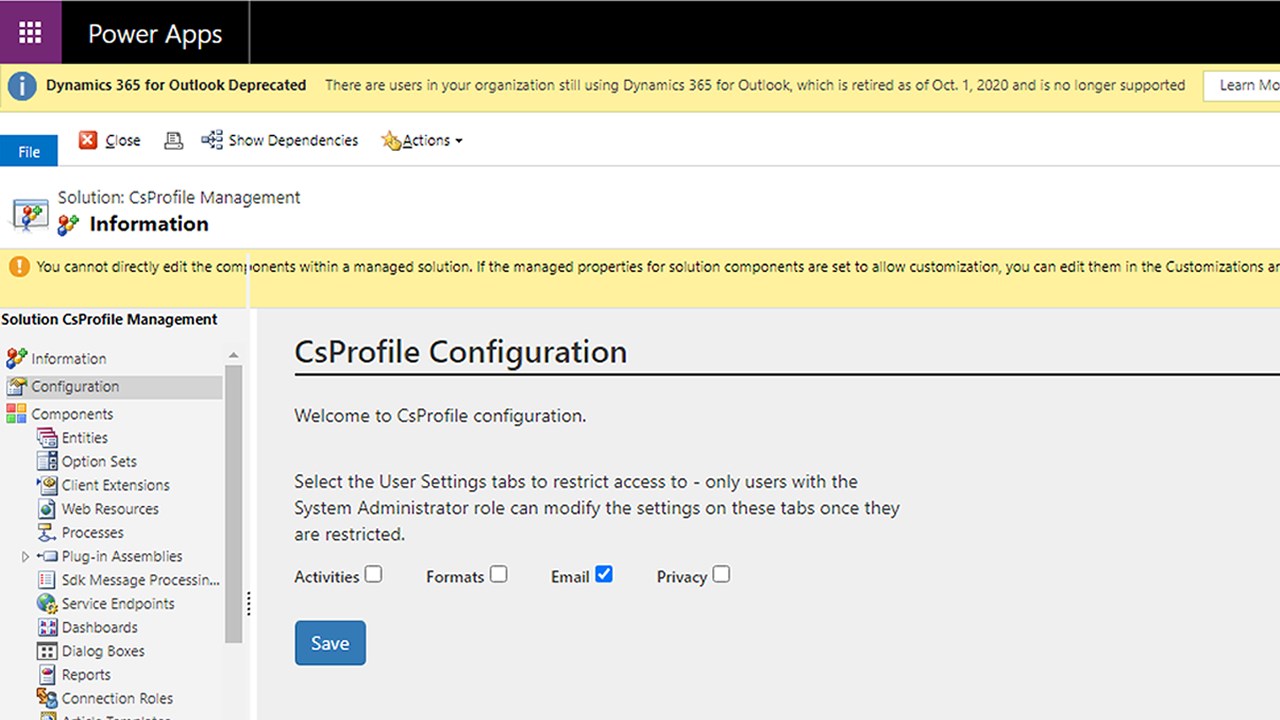Image resolution: width=1280 pixels, height=720 pixels.
Task: Click the icon next to Information heading
Action: coord(68,225)
